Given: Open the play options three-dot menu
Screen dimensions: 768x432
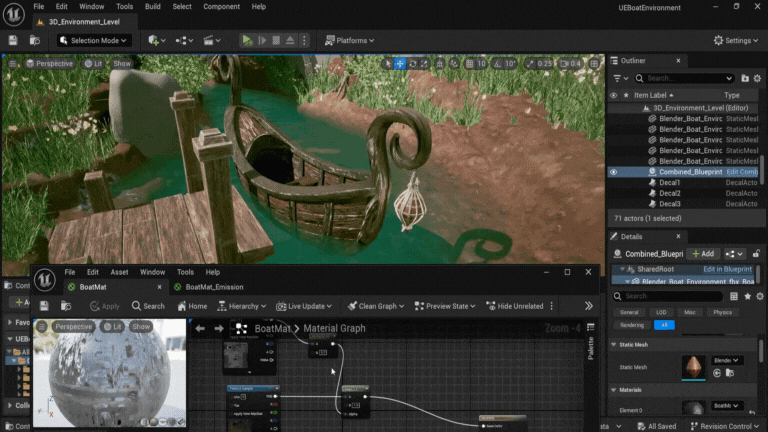Looking at the screenshot, I should (x=304, y=40).
